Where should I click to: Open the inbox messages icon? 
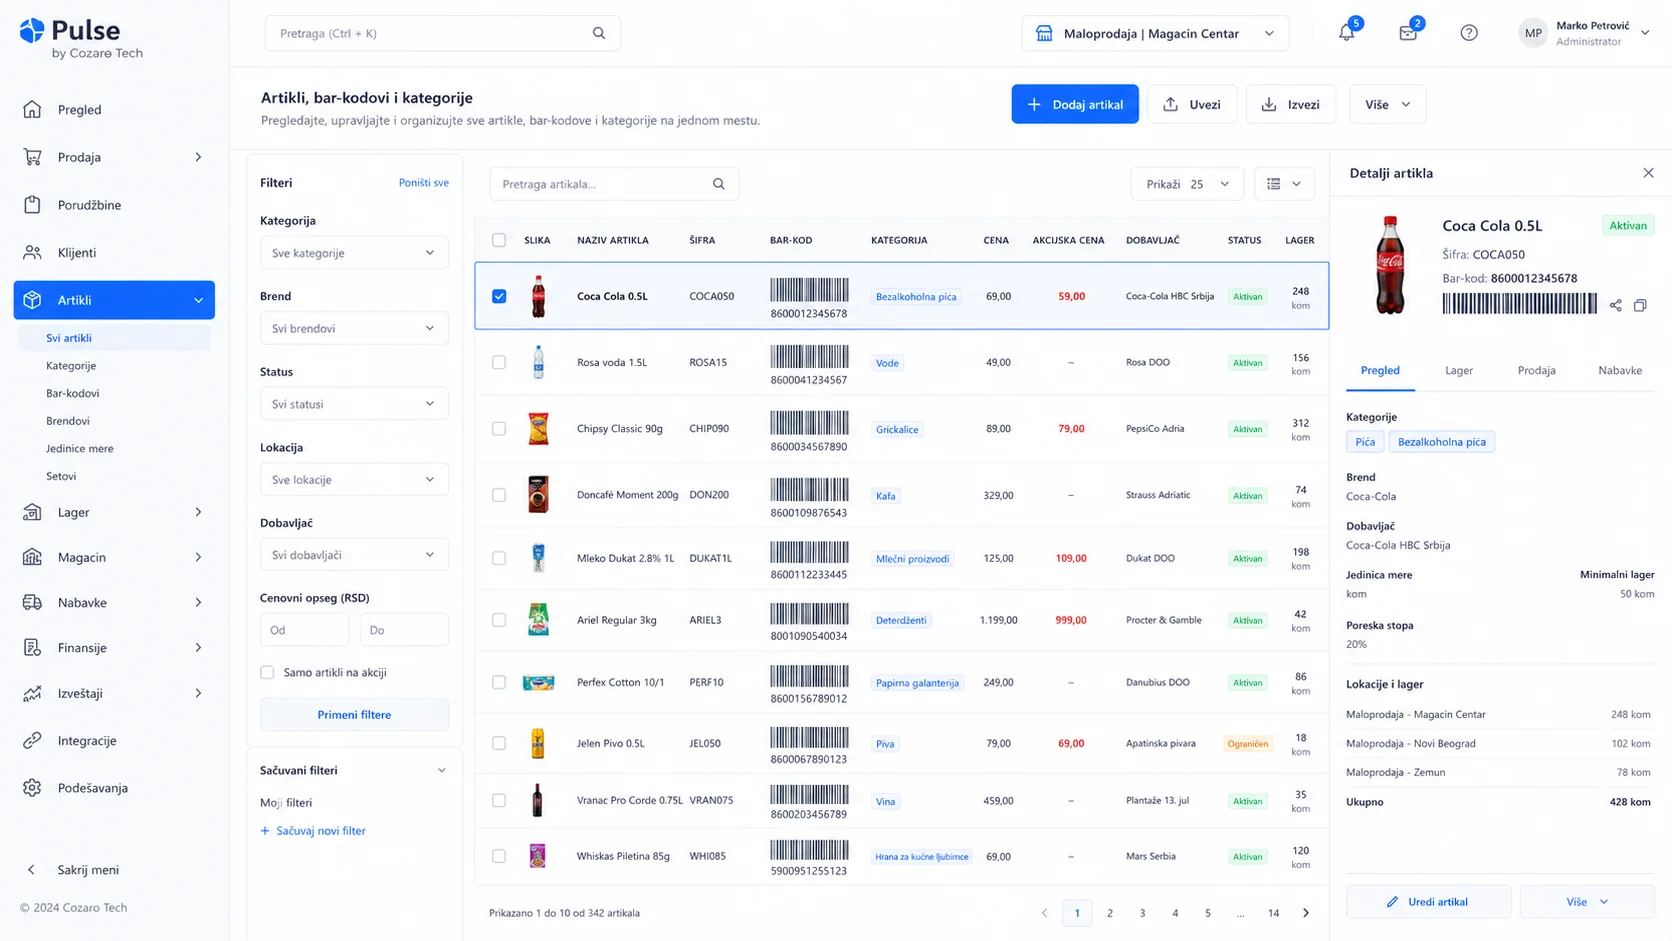coord(1408,33)
